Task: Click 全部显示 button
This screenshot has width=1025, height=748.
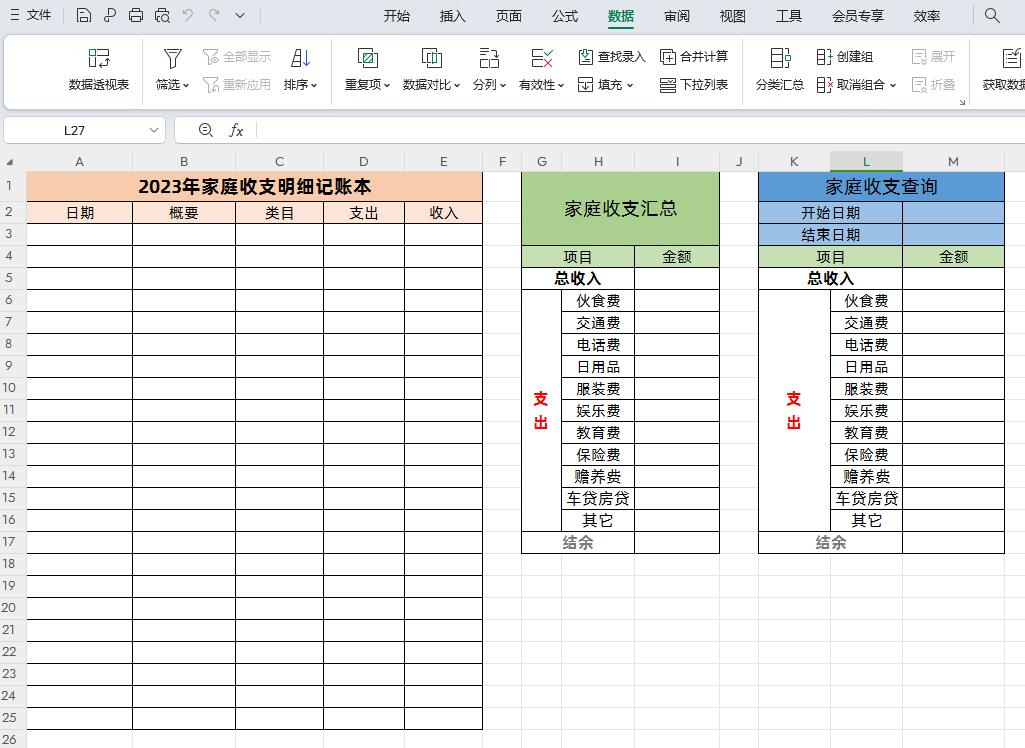Action: 237,57
